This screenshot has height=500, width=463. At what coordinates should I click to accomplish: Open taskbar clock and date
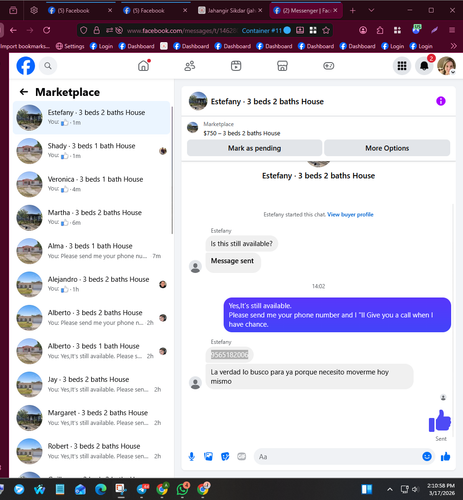441,489
